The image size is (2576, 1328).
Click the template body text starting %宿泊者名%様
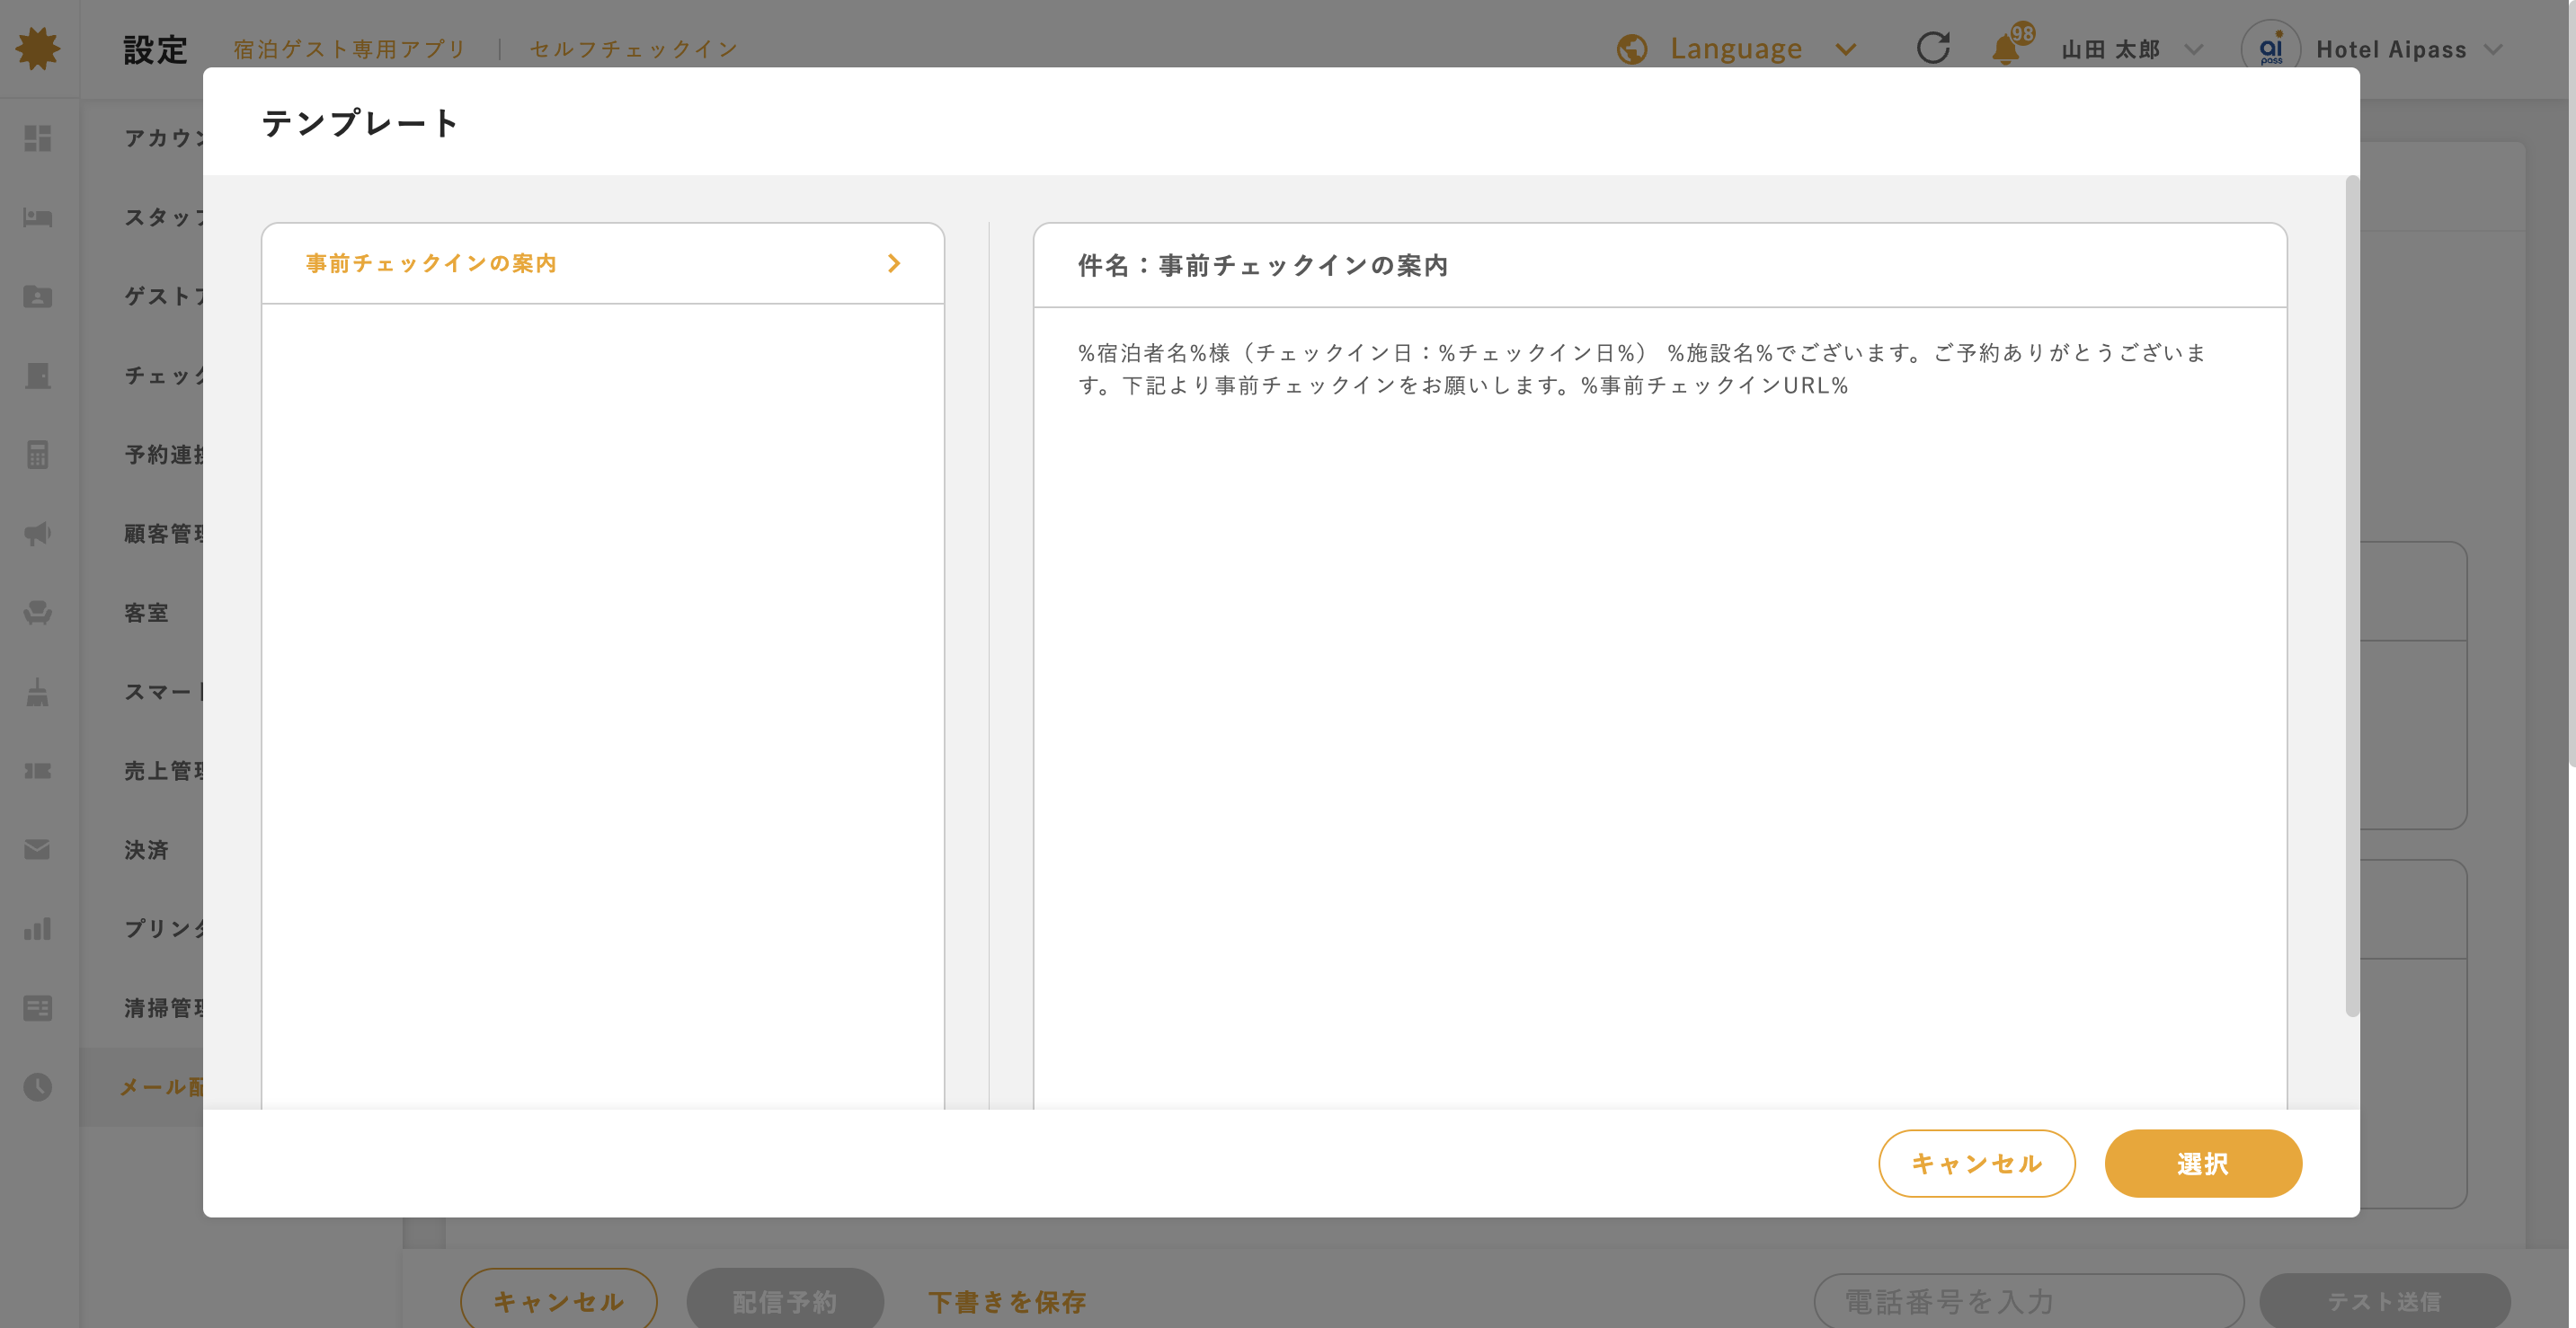tap(1641, 368)
